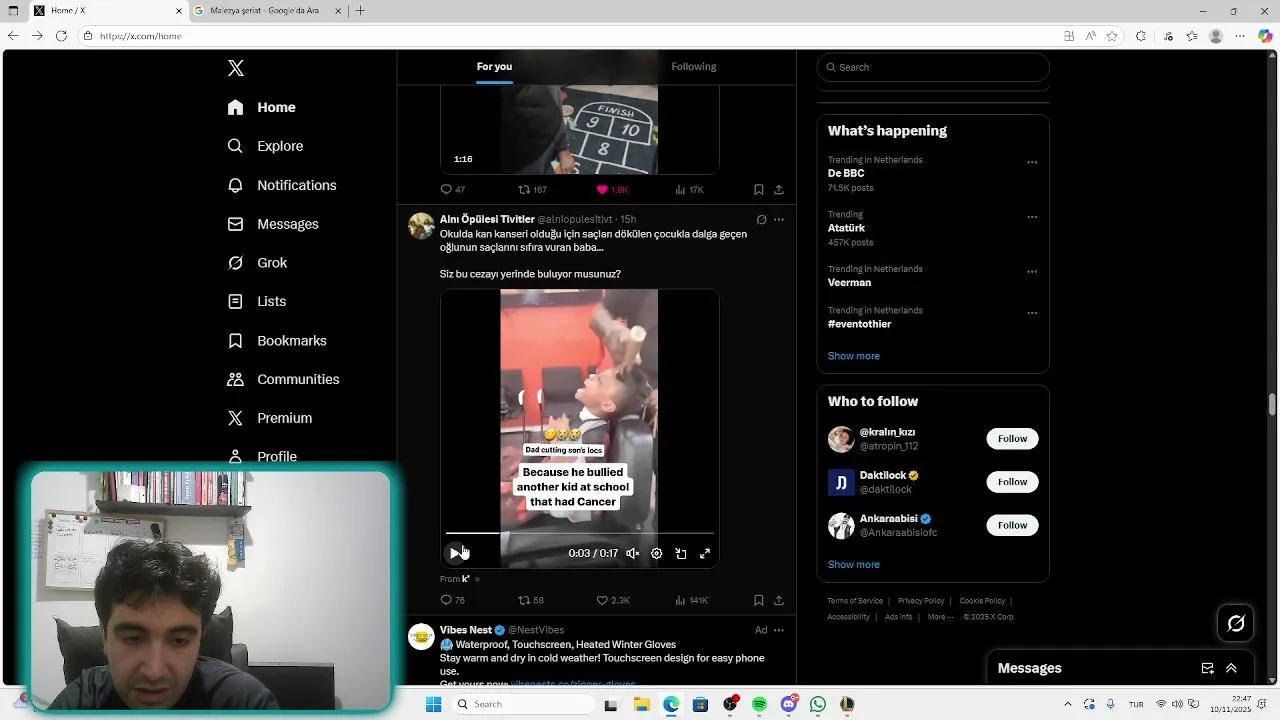Bookmark the Alnı Öpülesi Tivitler post
The width and height of the screenshot is (1280, 720).
pos(759,600)
